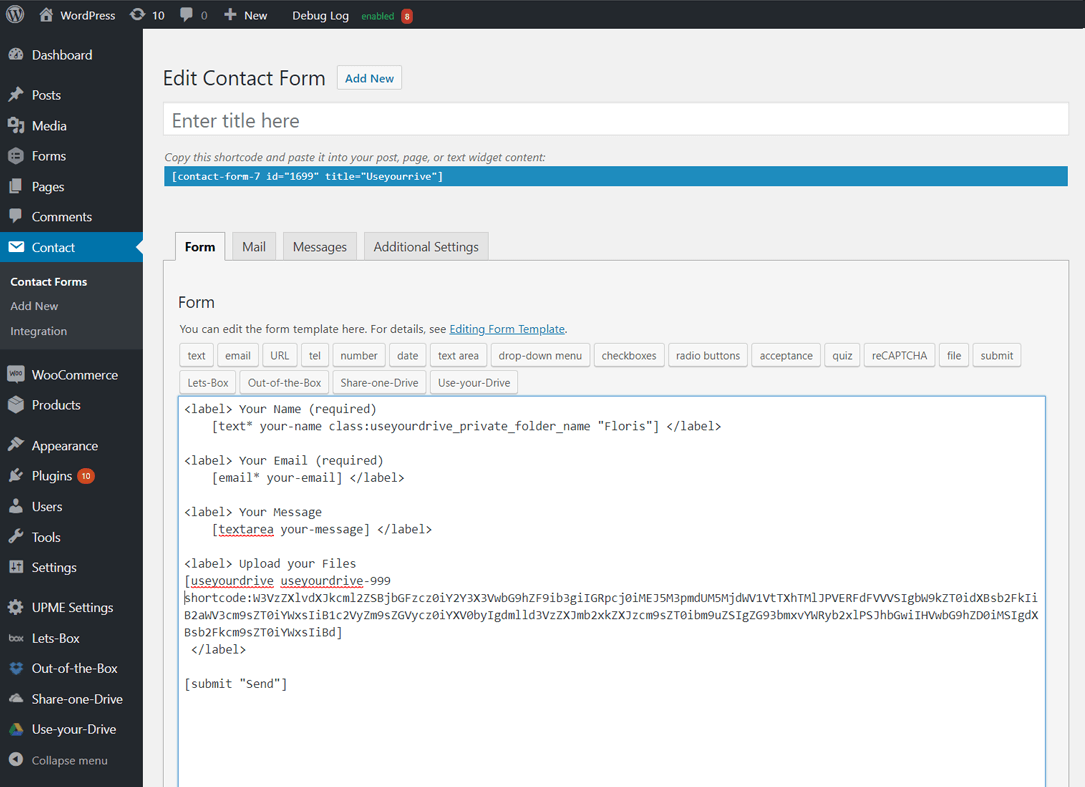Click the Dashboard gauge icon
This screenshot has height=787, width=1085.
(x=16, y=55)
